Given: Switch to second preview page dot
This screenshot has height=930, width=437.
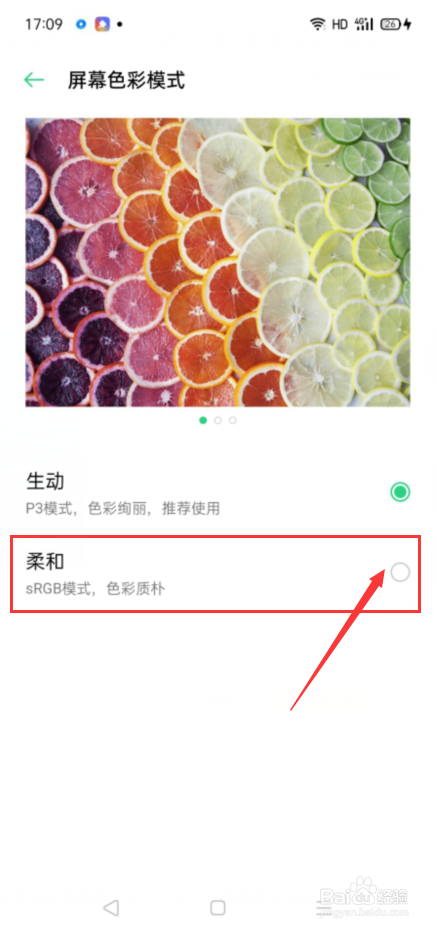Looking at the screenshot, I should pyautogui.click(x=218, y=420).
